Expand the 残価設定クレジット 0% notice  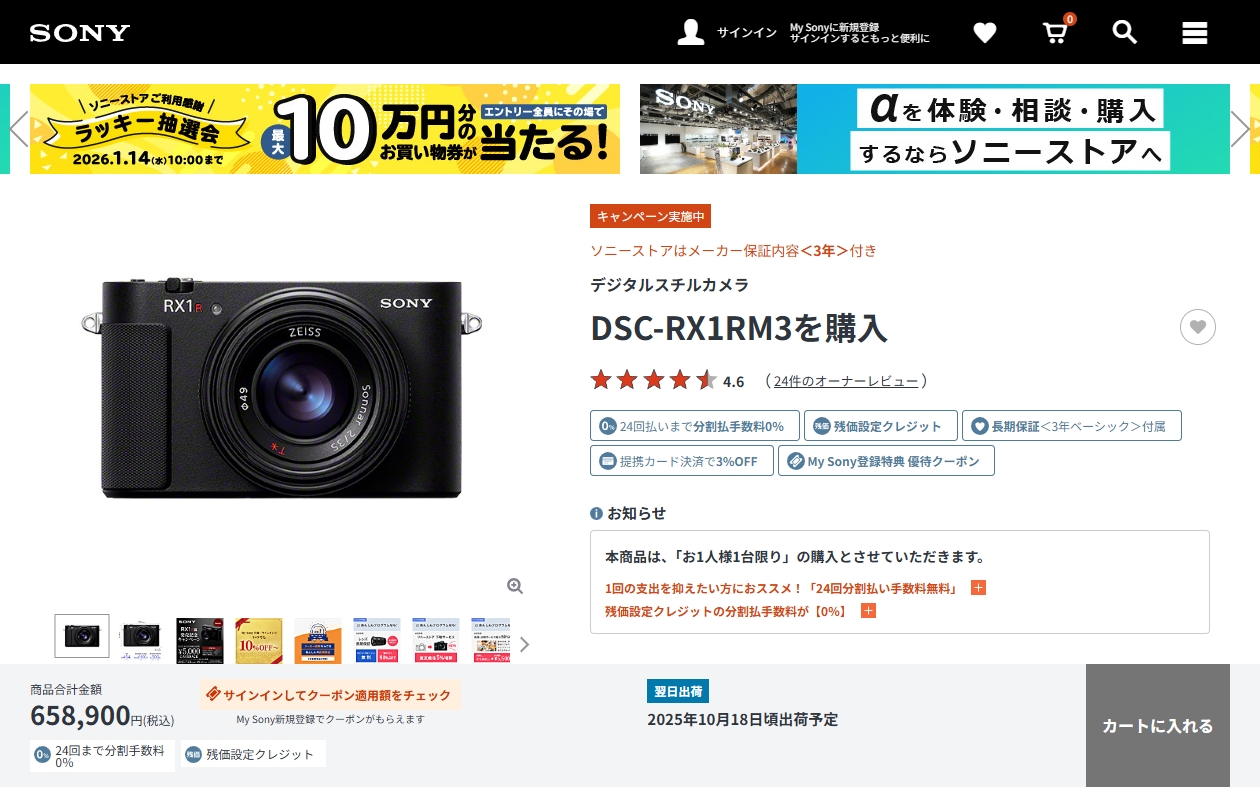(868, 611)
